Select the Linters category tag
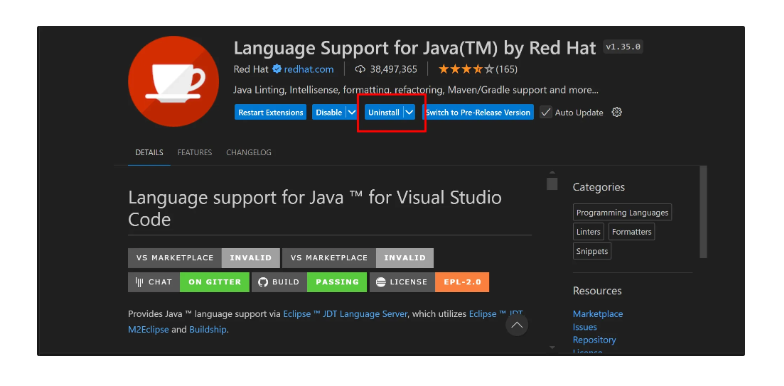 point(588,232)
